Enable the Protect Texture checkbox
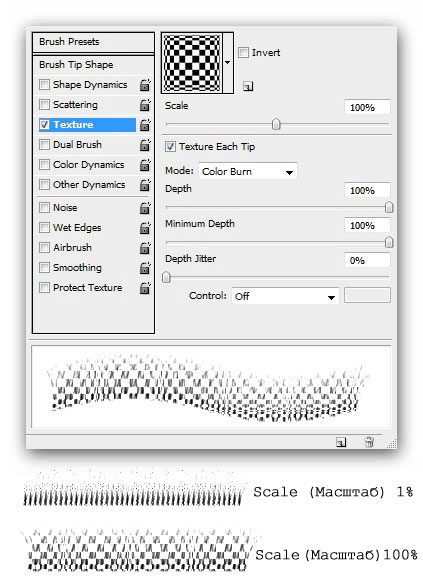 [x=44, y=287]
